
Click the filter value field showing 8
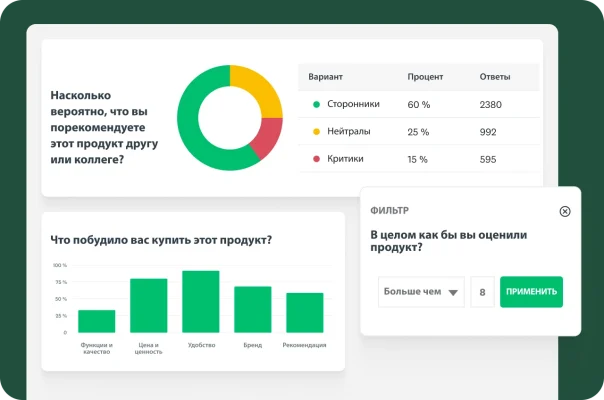(483, 292)
